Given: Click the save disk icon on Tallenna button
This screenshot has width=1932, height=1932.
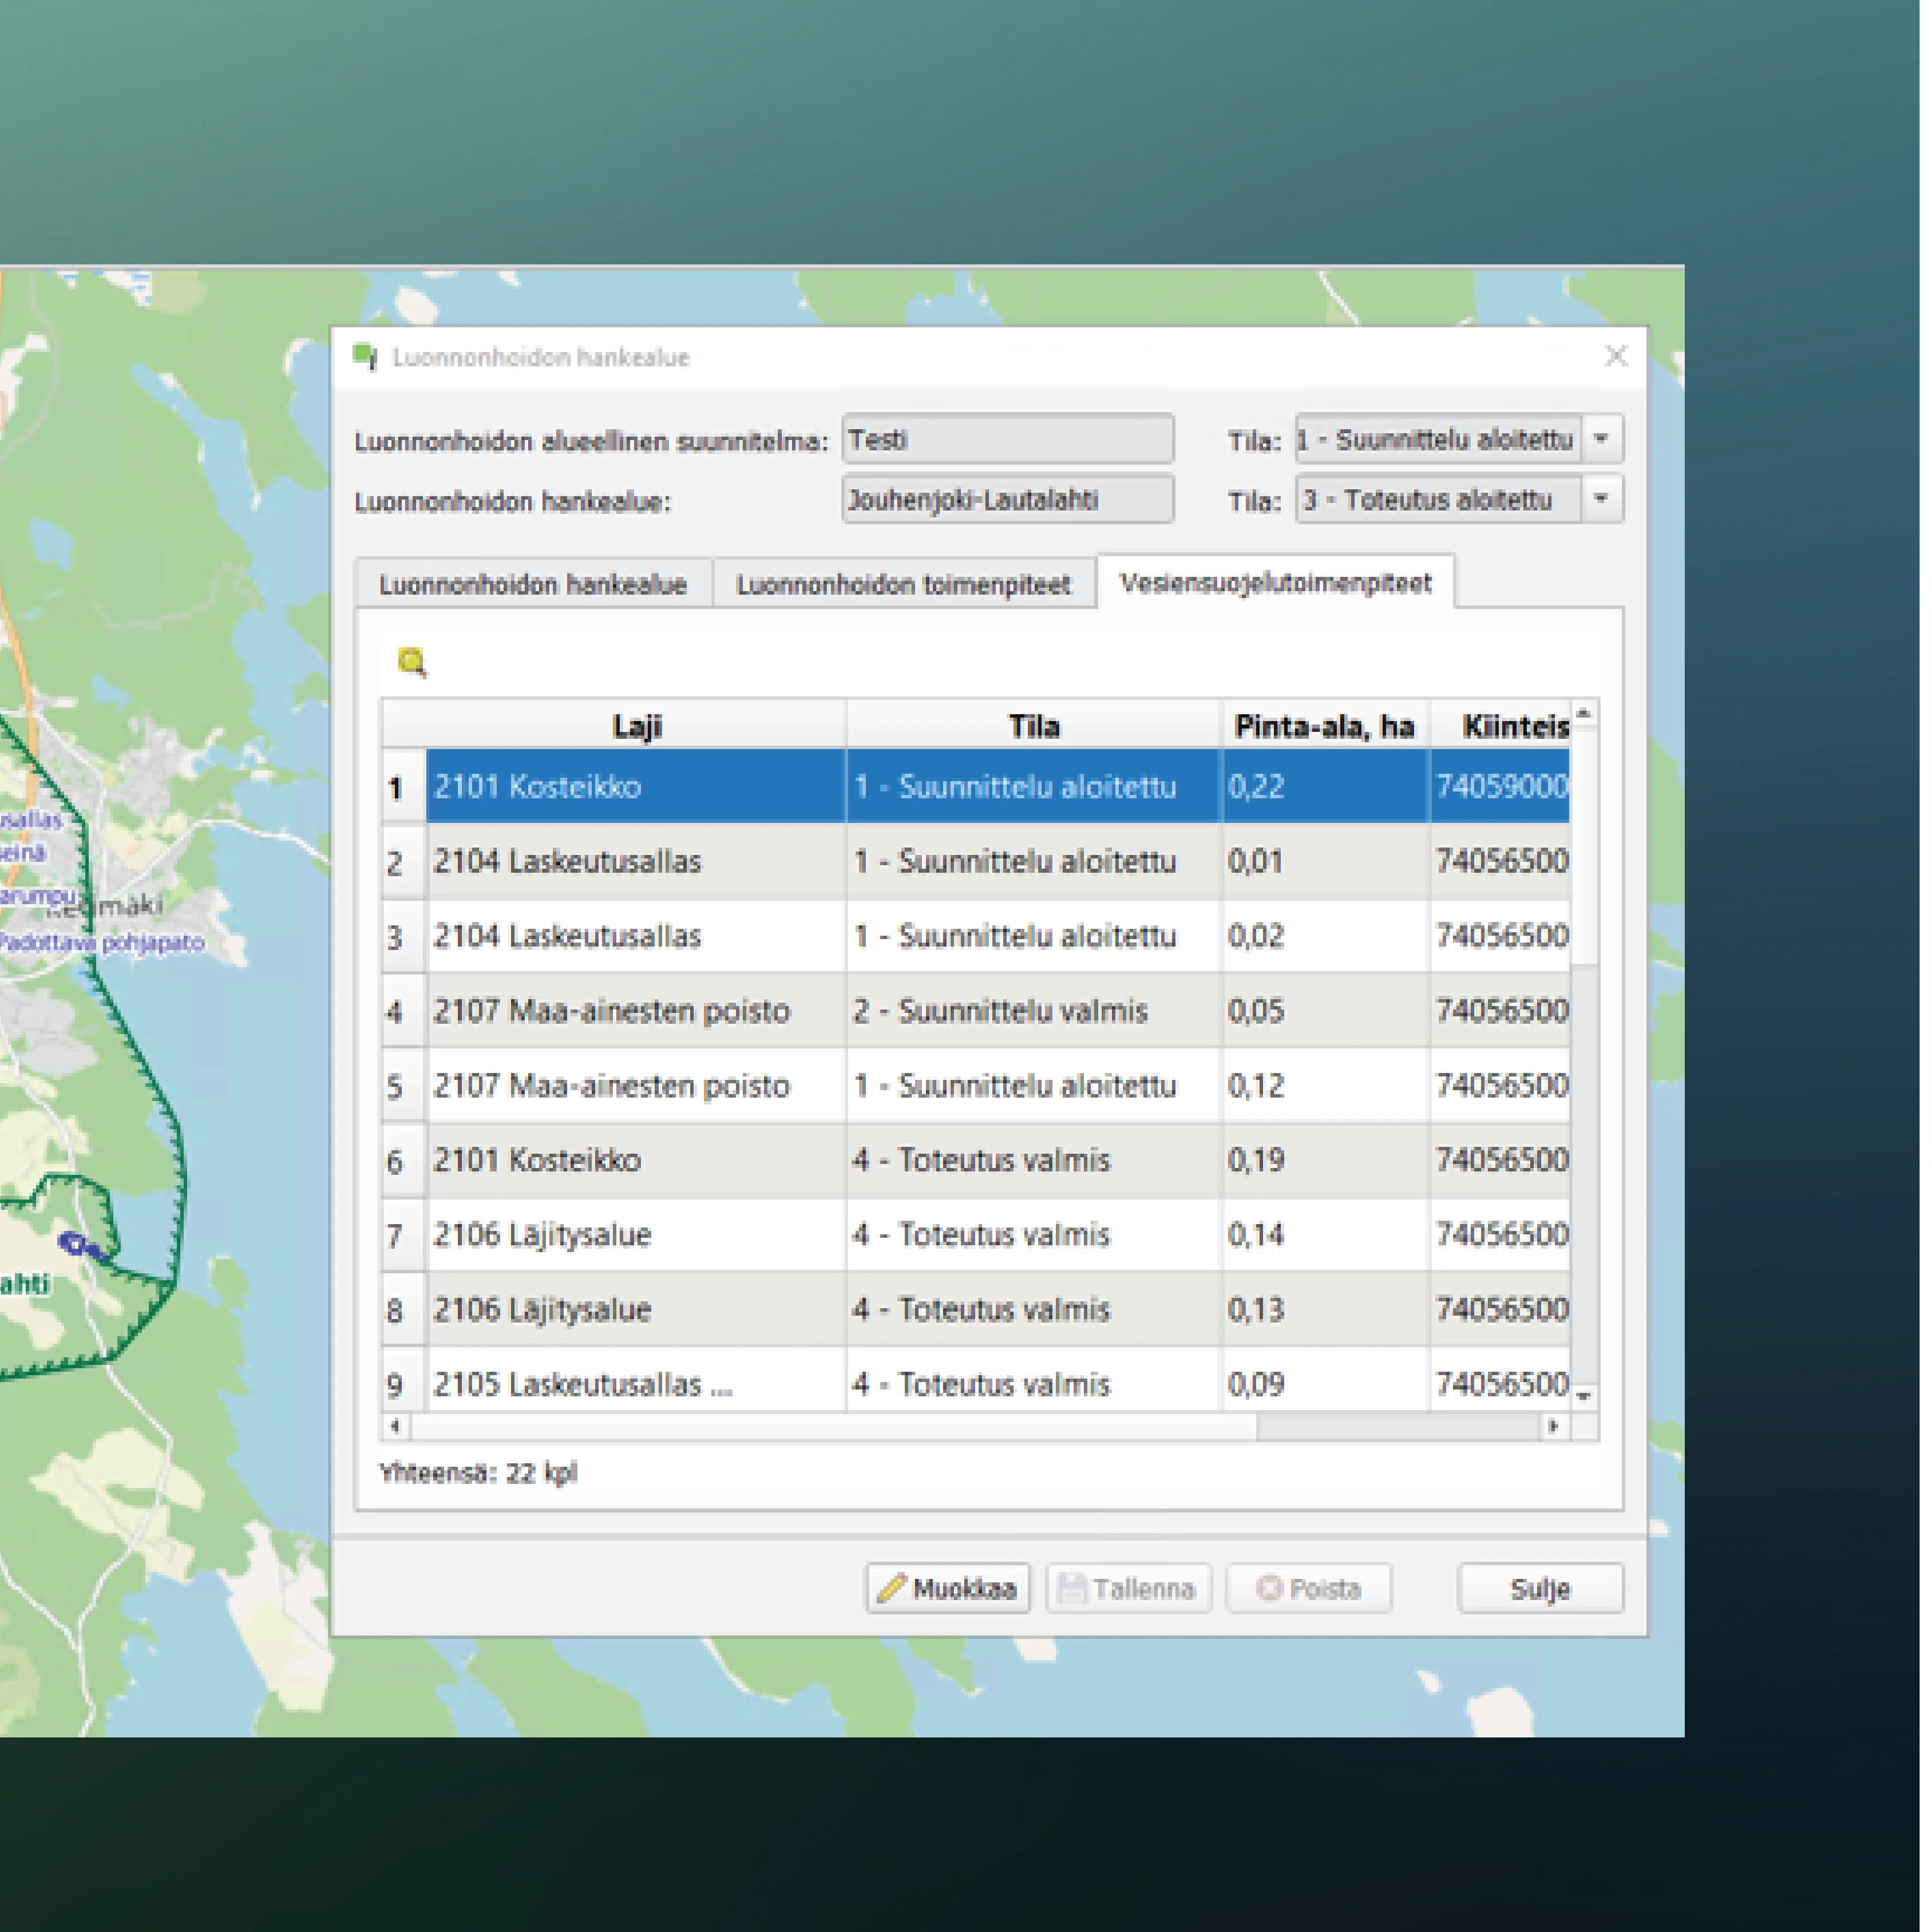Looking at the screenshot, I should pyautogui.click(x=1073, y=1587).
